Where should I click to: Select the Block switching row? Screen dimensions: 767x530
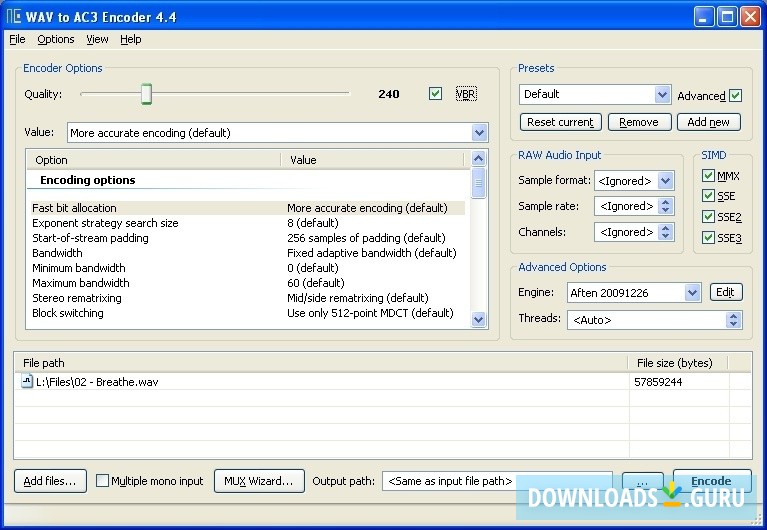tap(248, 313)
